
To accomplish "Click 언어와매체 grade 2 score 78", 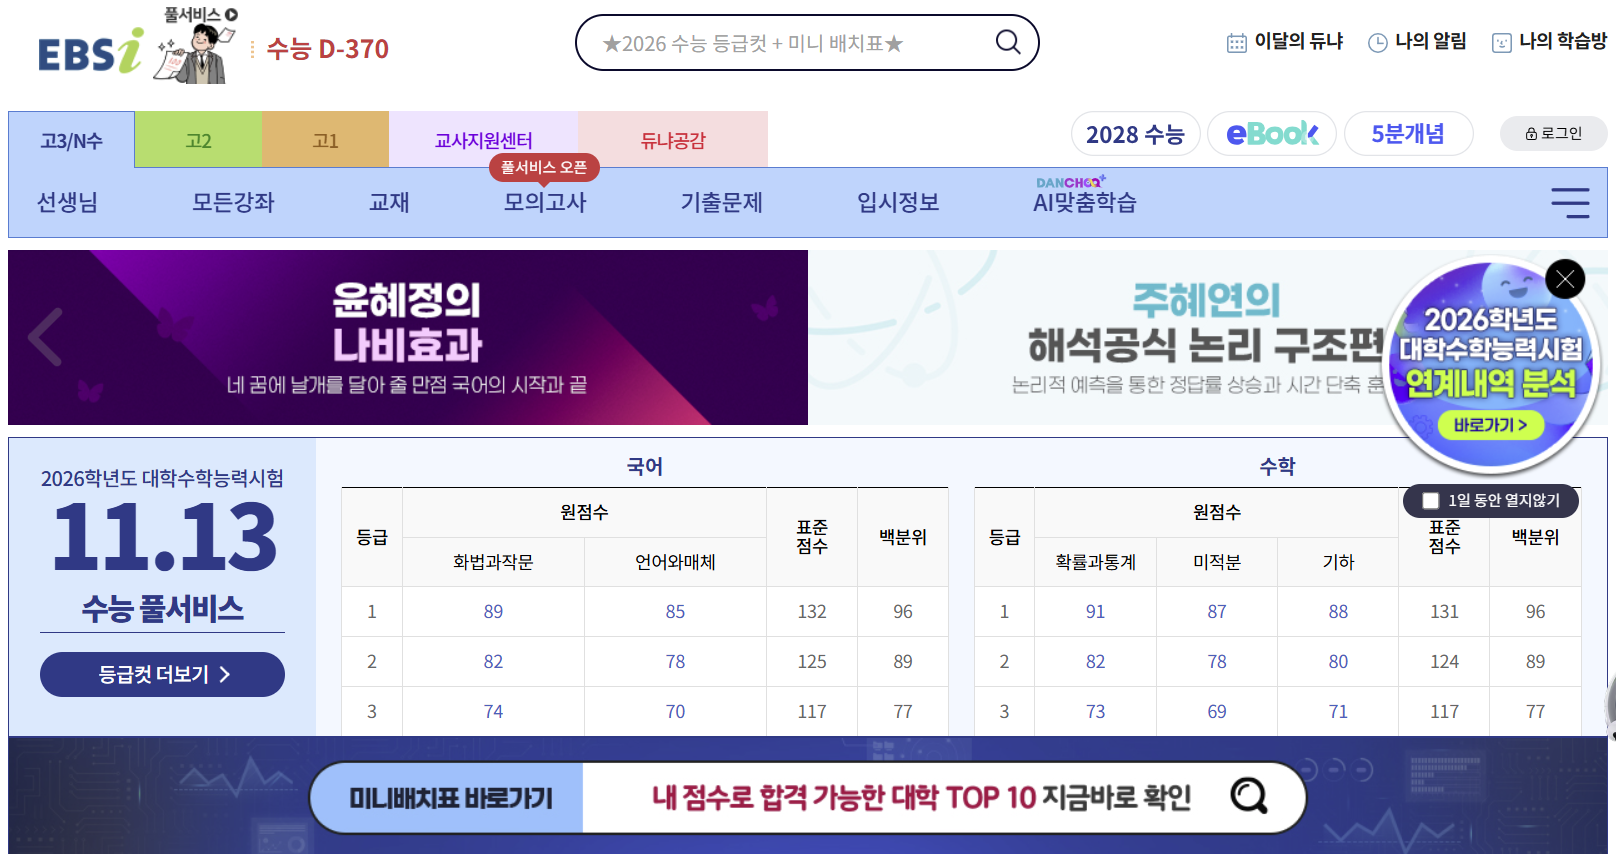I will pos(675,661).
